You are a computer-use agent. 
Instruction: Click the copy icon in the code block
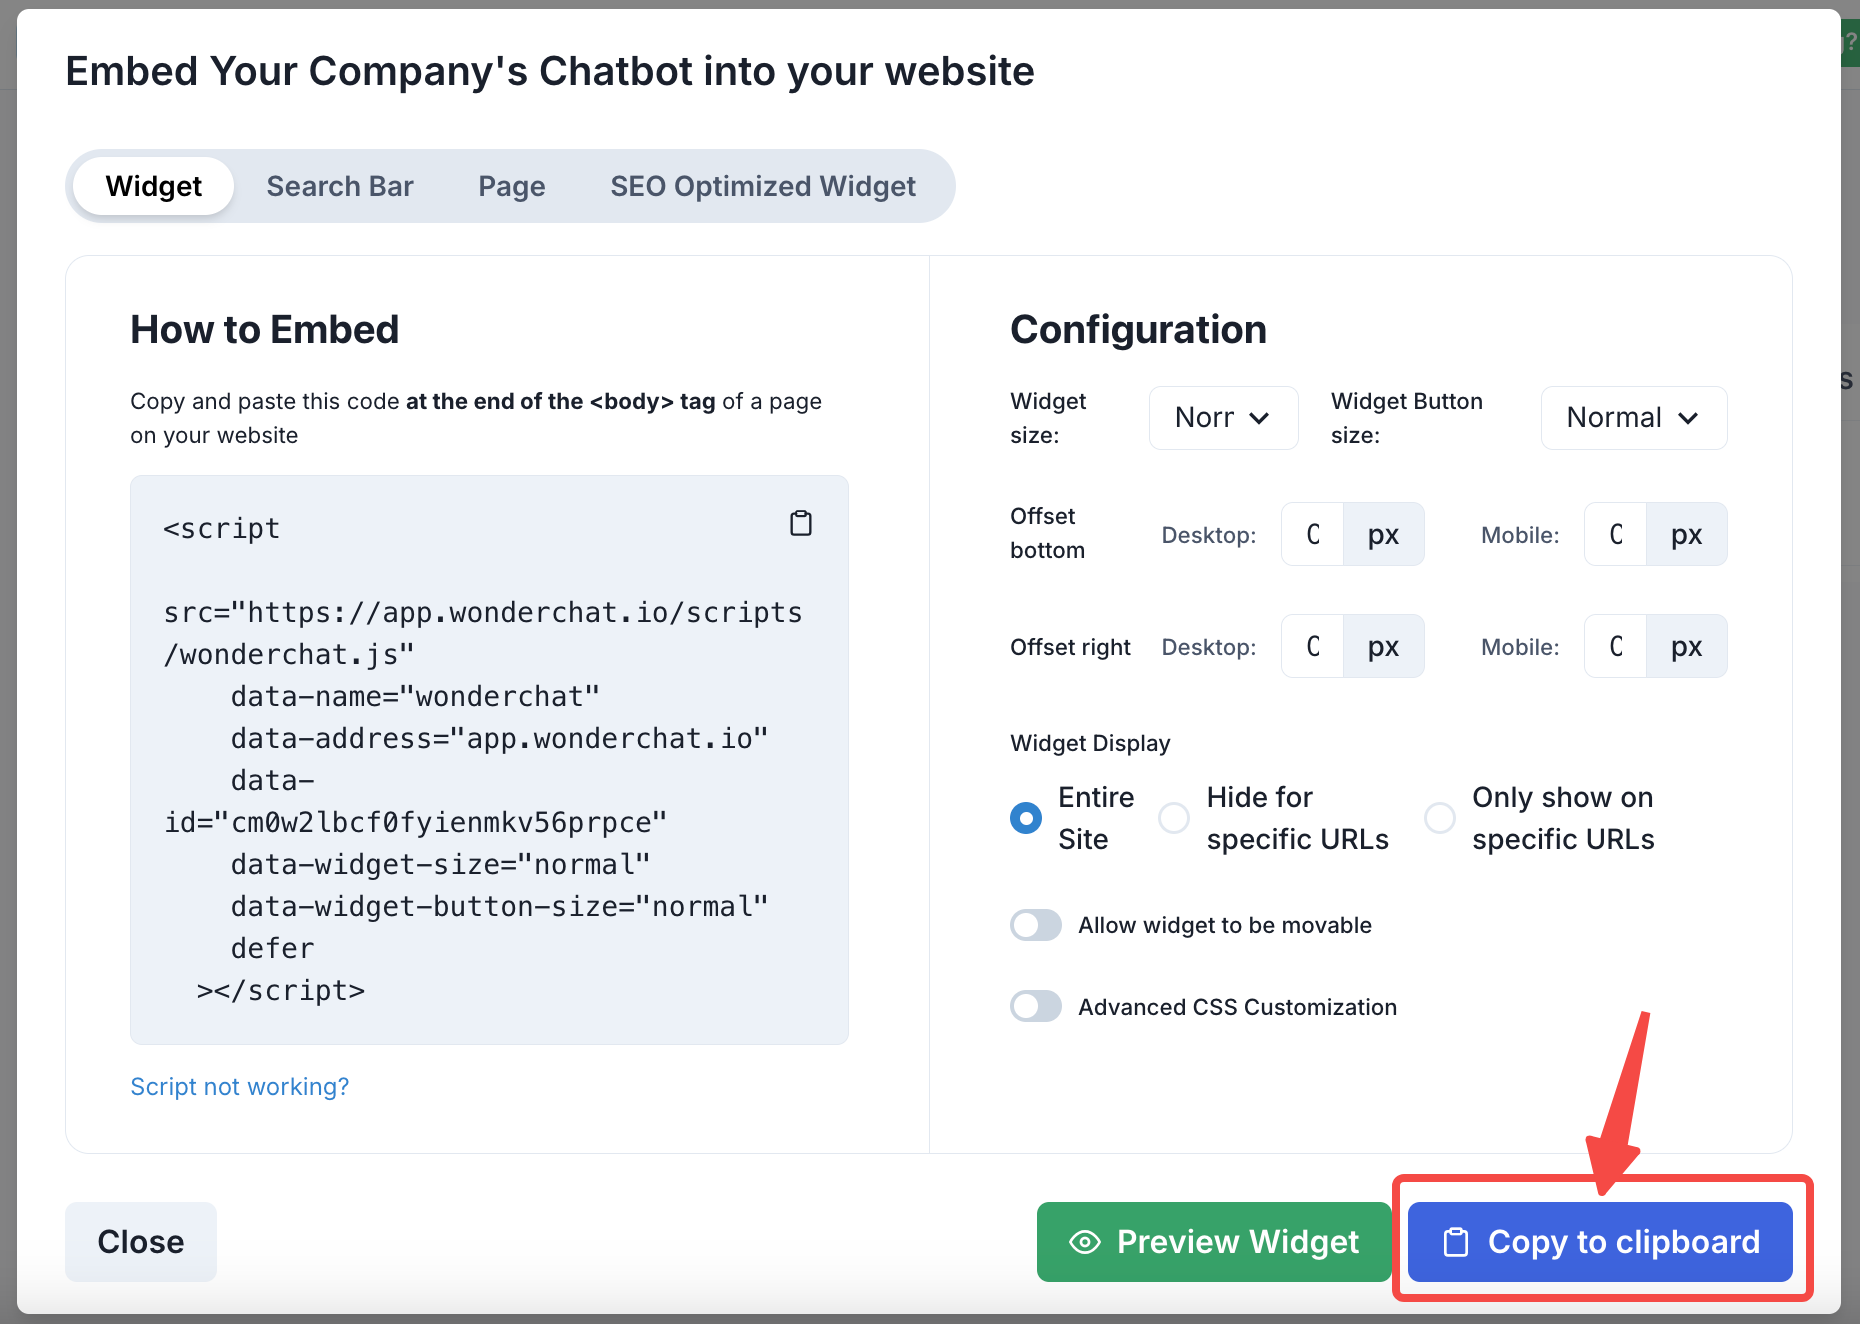801,523
